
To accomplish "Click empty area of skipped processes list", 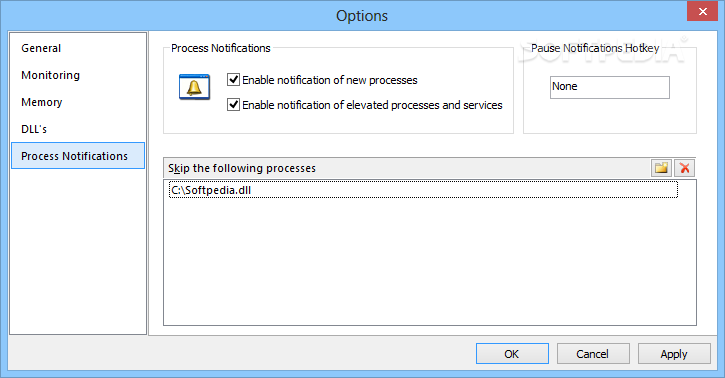I will pos(430,261).
